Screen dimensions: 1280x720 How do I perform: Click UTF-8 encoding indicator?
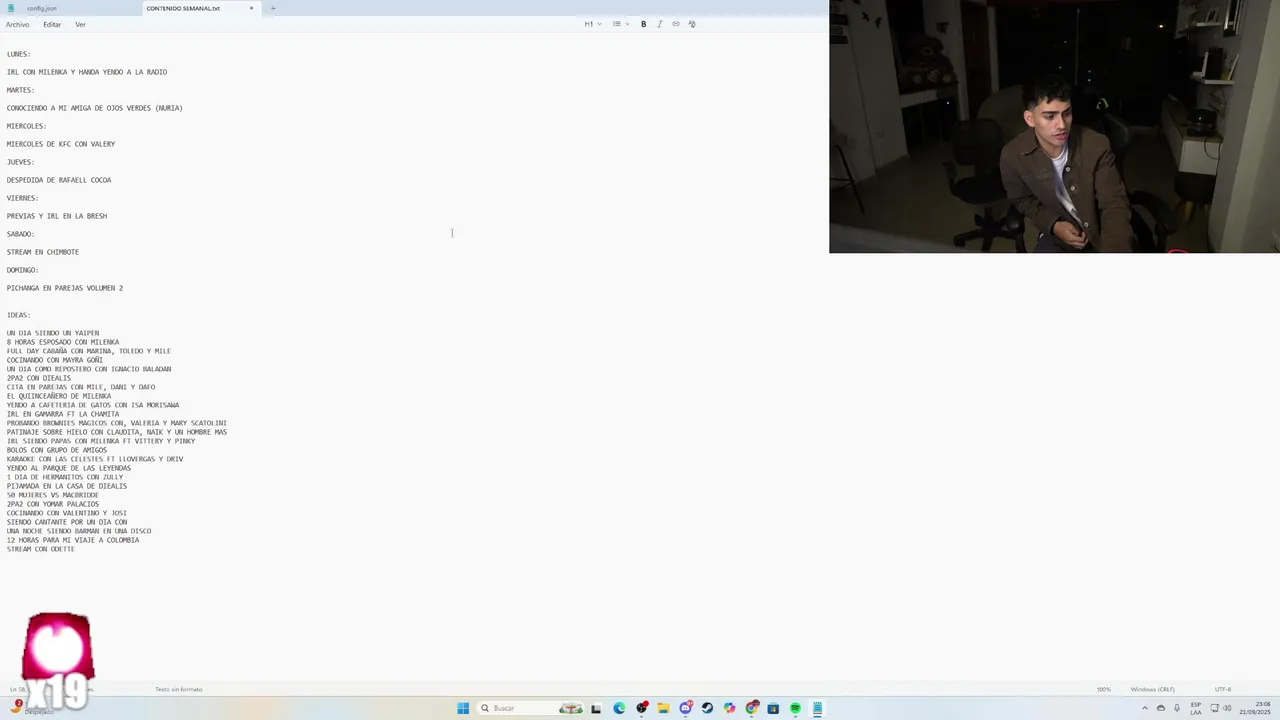[x=1223, y=689]
